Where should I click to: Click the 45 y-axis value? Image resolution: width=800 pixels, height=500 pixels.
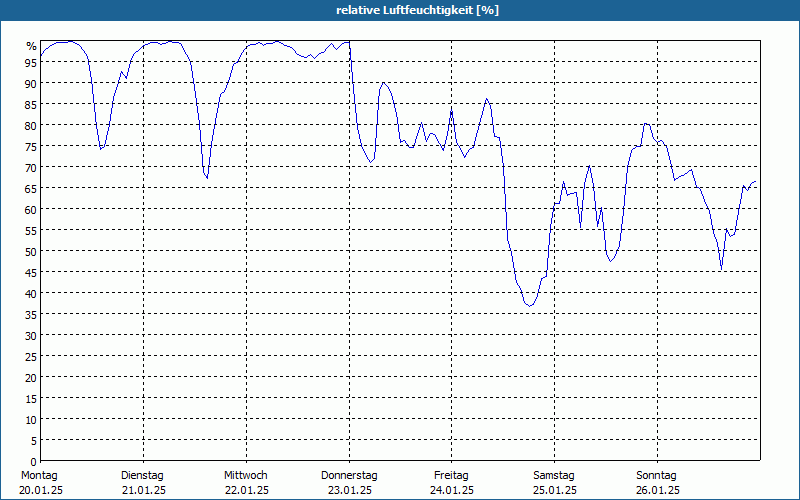tap(32, 272)
